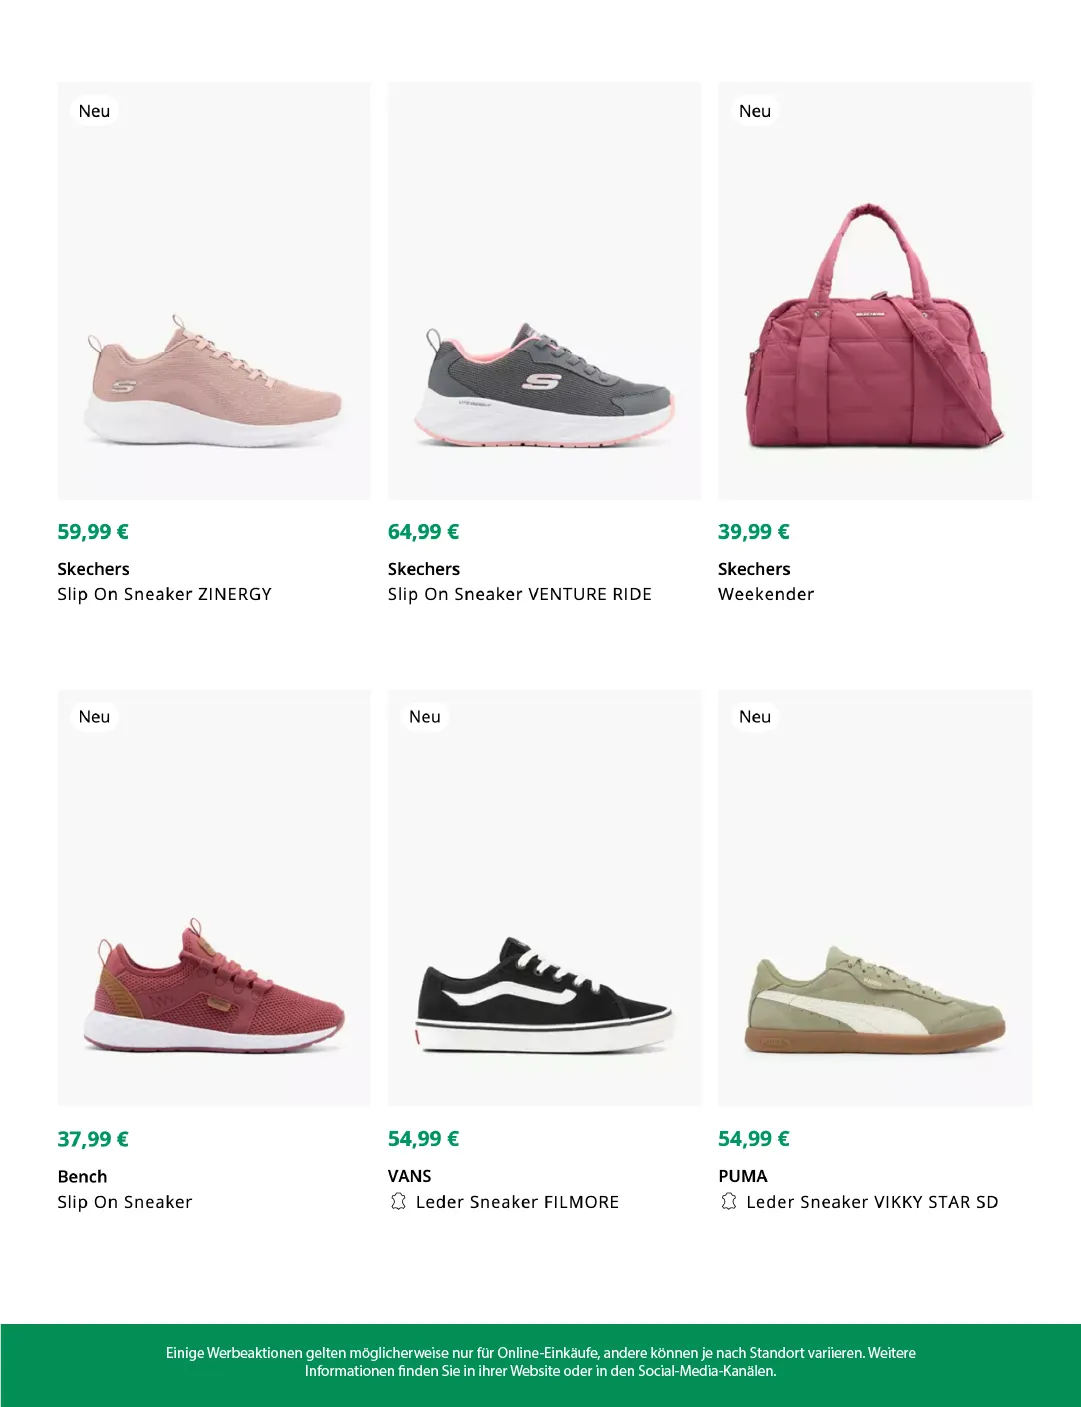This screenshot has width=1081, height=1407.
Task: View the red Bench slip-on sneaker image
Action: tap(214, 987)
